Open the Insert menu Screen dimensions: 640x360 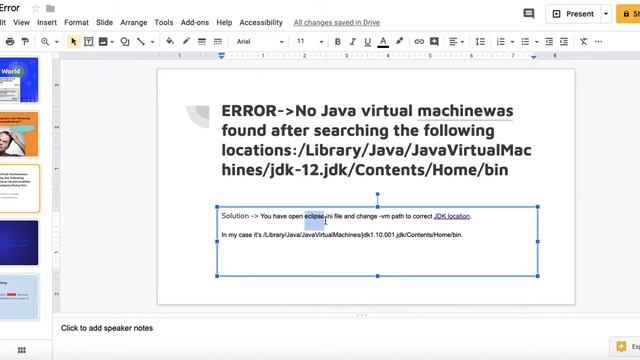pos(47,22)
